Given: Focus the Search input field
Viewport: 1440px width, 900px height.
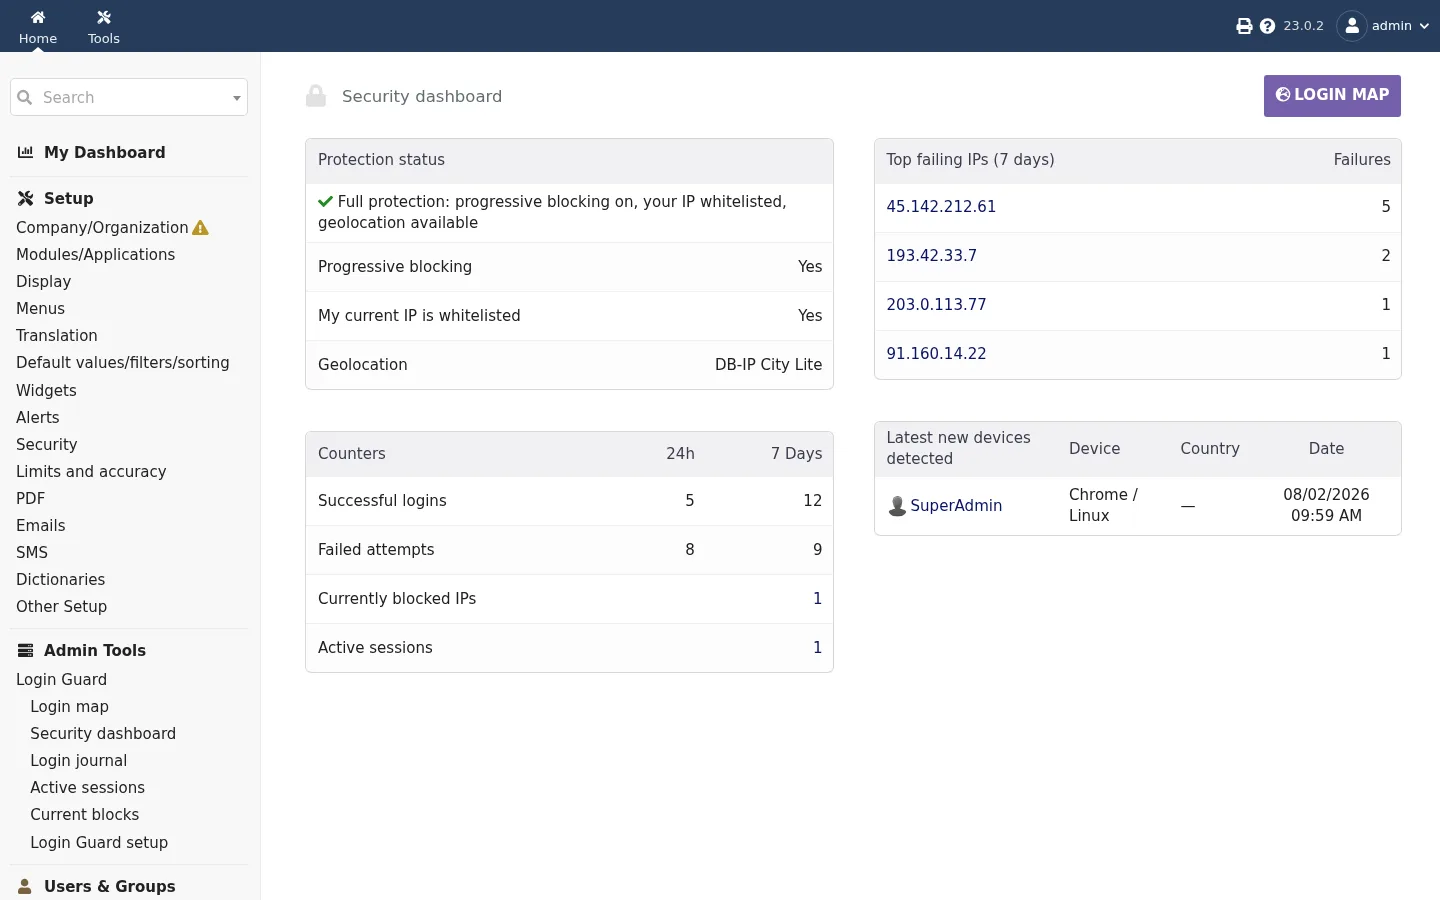Looking at the screenshot, I should (x=129, y=97).
